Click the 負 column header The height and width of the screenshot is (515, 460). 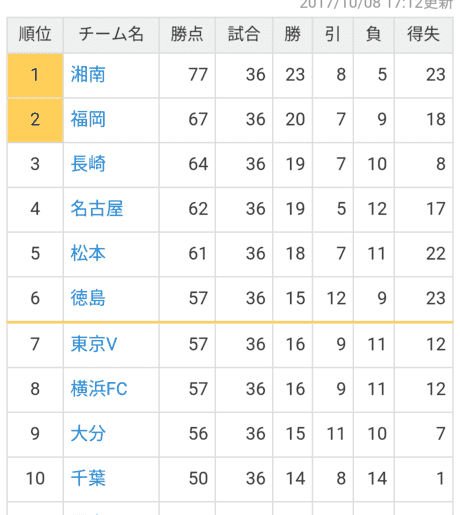click(x=374, y=35)
